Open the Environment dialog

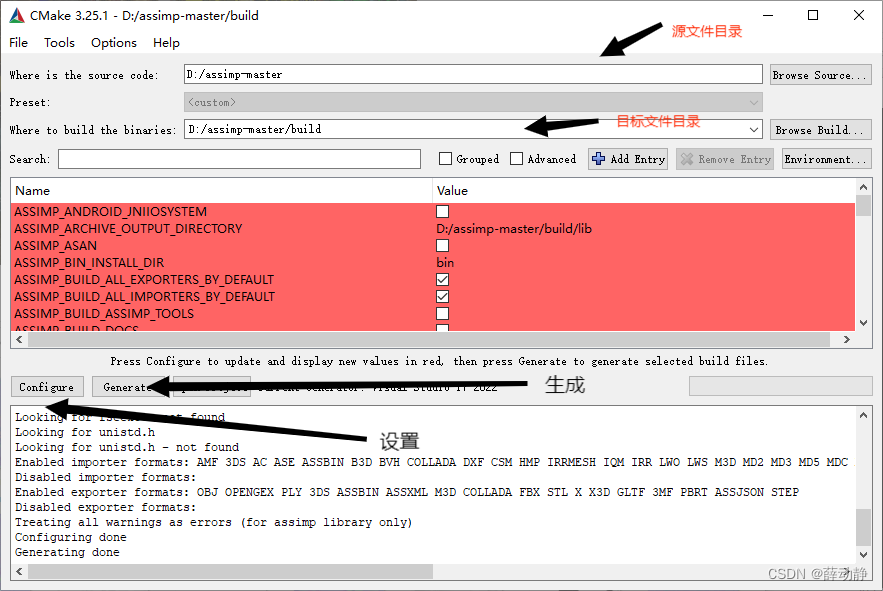click(x=826, y=158)
